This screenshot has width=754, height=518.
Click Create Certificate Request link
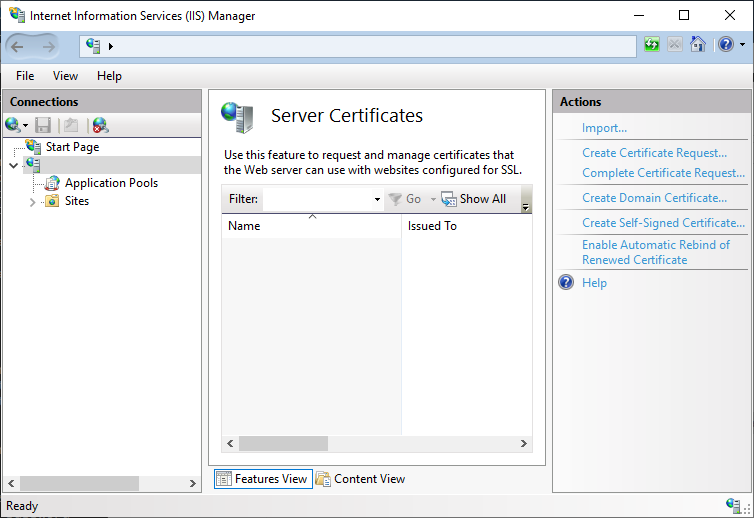[x=654, y=153]
